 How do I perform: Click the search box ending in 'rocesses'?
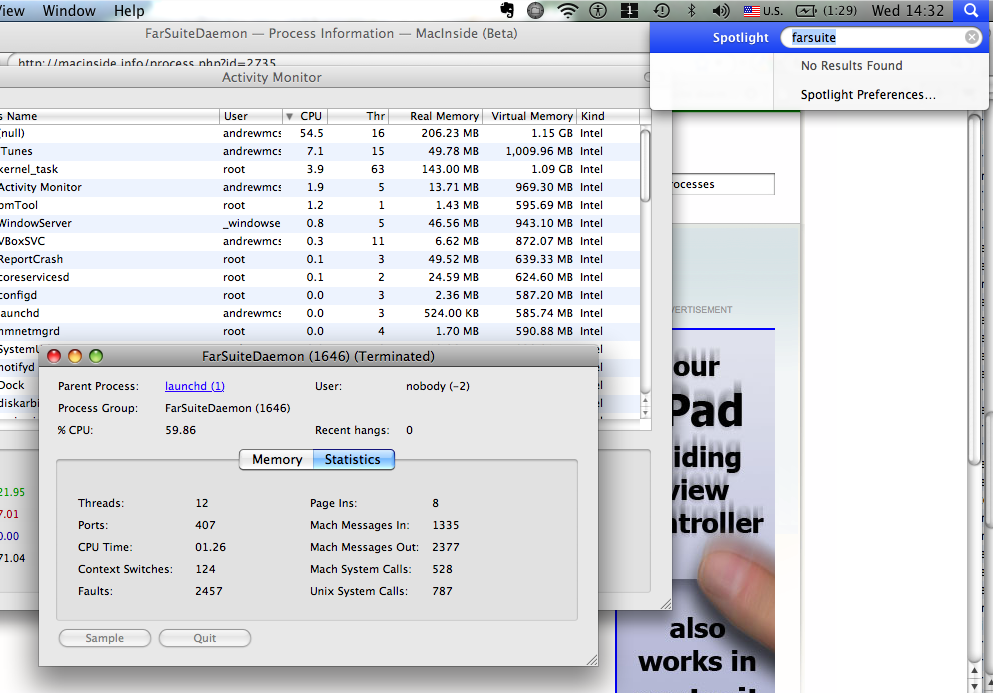(x=723, y=184)
